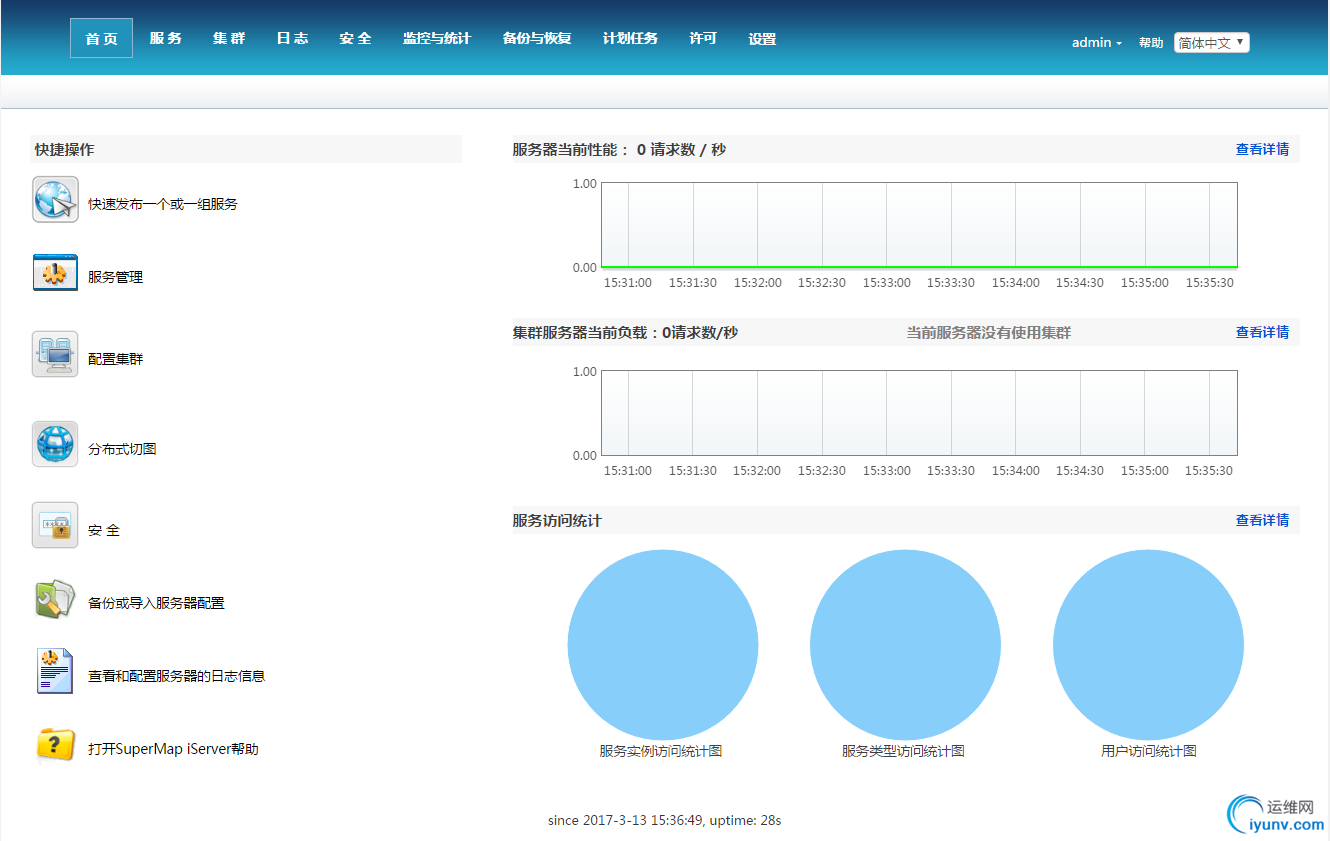This screenshot has height=841, width=1330.
Task: Open 打开SuperMap iServer帮助 link
Action: point(174,749)
